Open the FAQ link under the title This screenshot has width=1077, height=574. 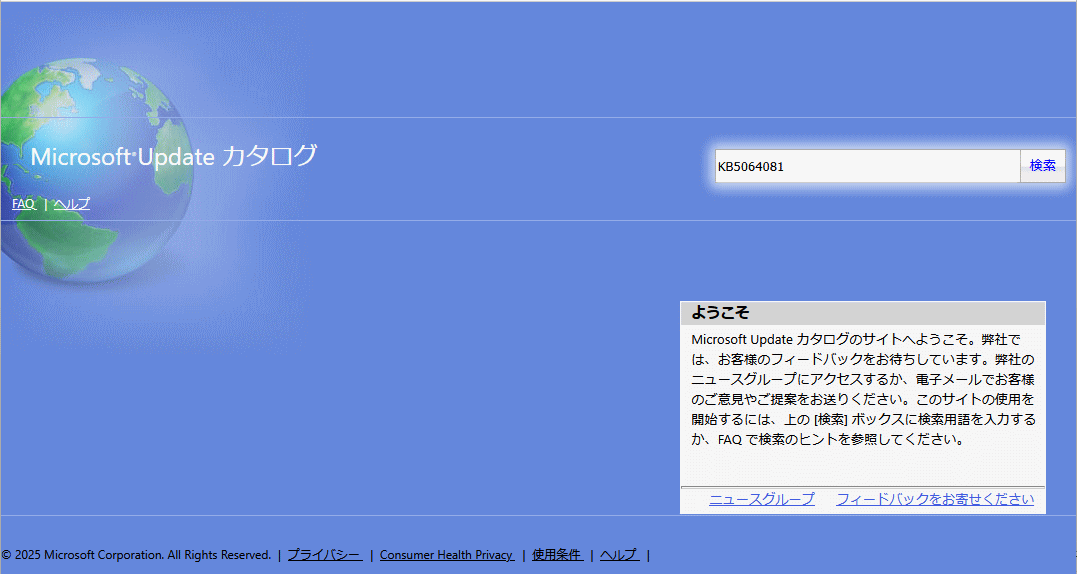pos(23,204)
